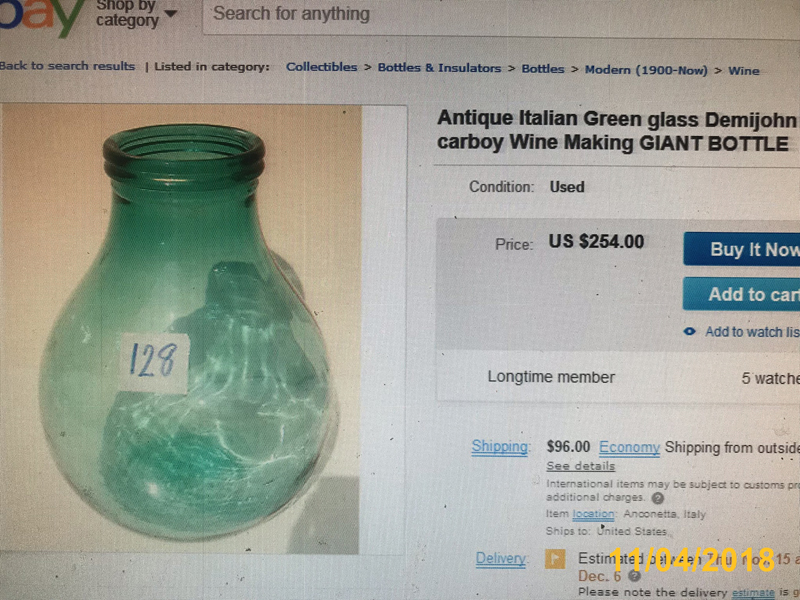
Task: Click the Delivery label link
Action: coord(501,559)
